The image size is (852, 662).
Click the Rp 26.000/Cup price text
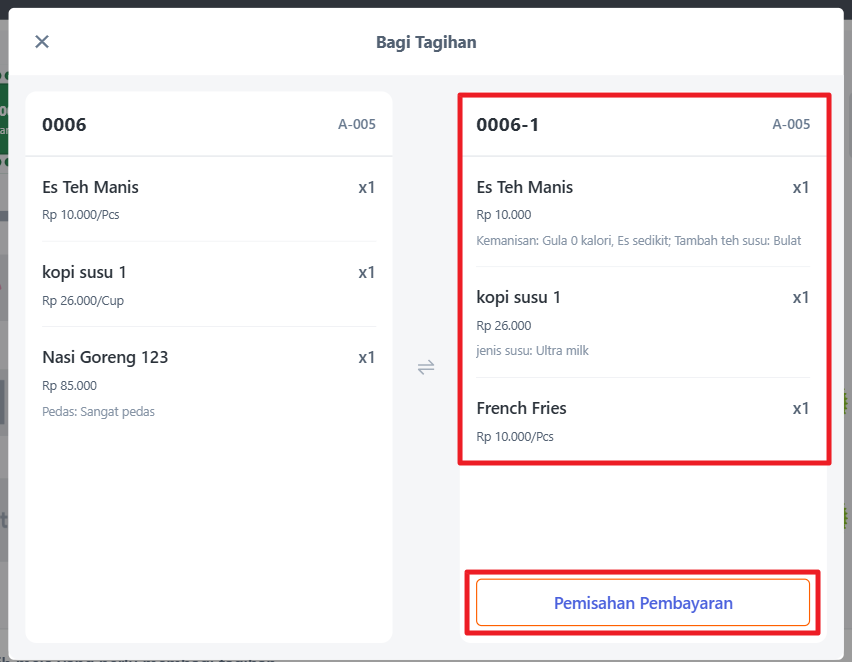point(83,300)
